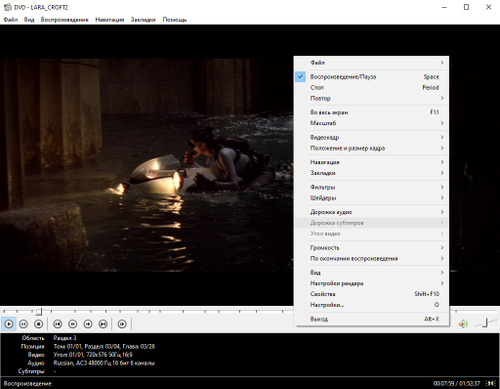Image resolution: width=500 pixels, height=389 pixels.
Task: Expand the Дорожка аудио submenu
Action: point(372,212)
